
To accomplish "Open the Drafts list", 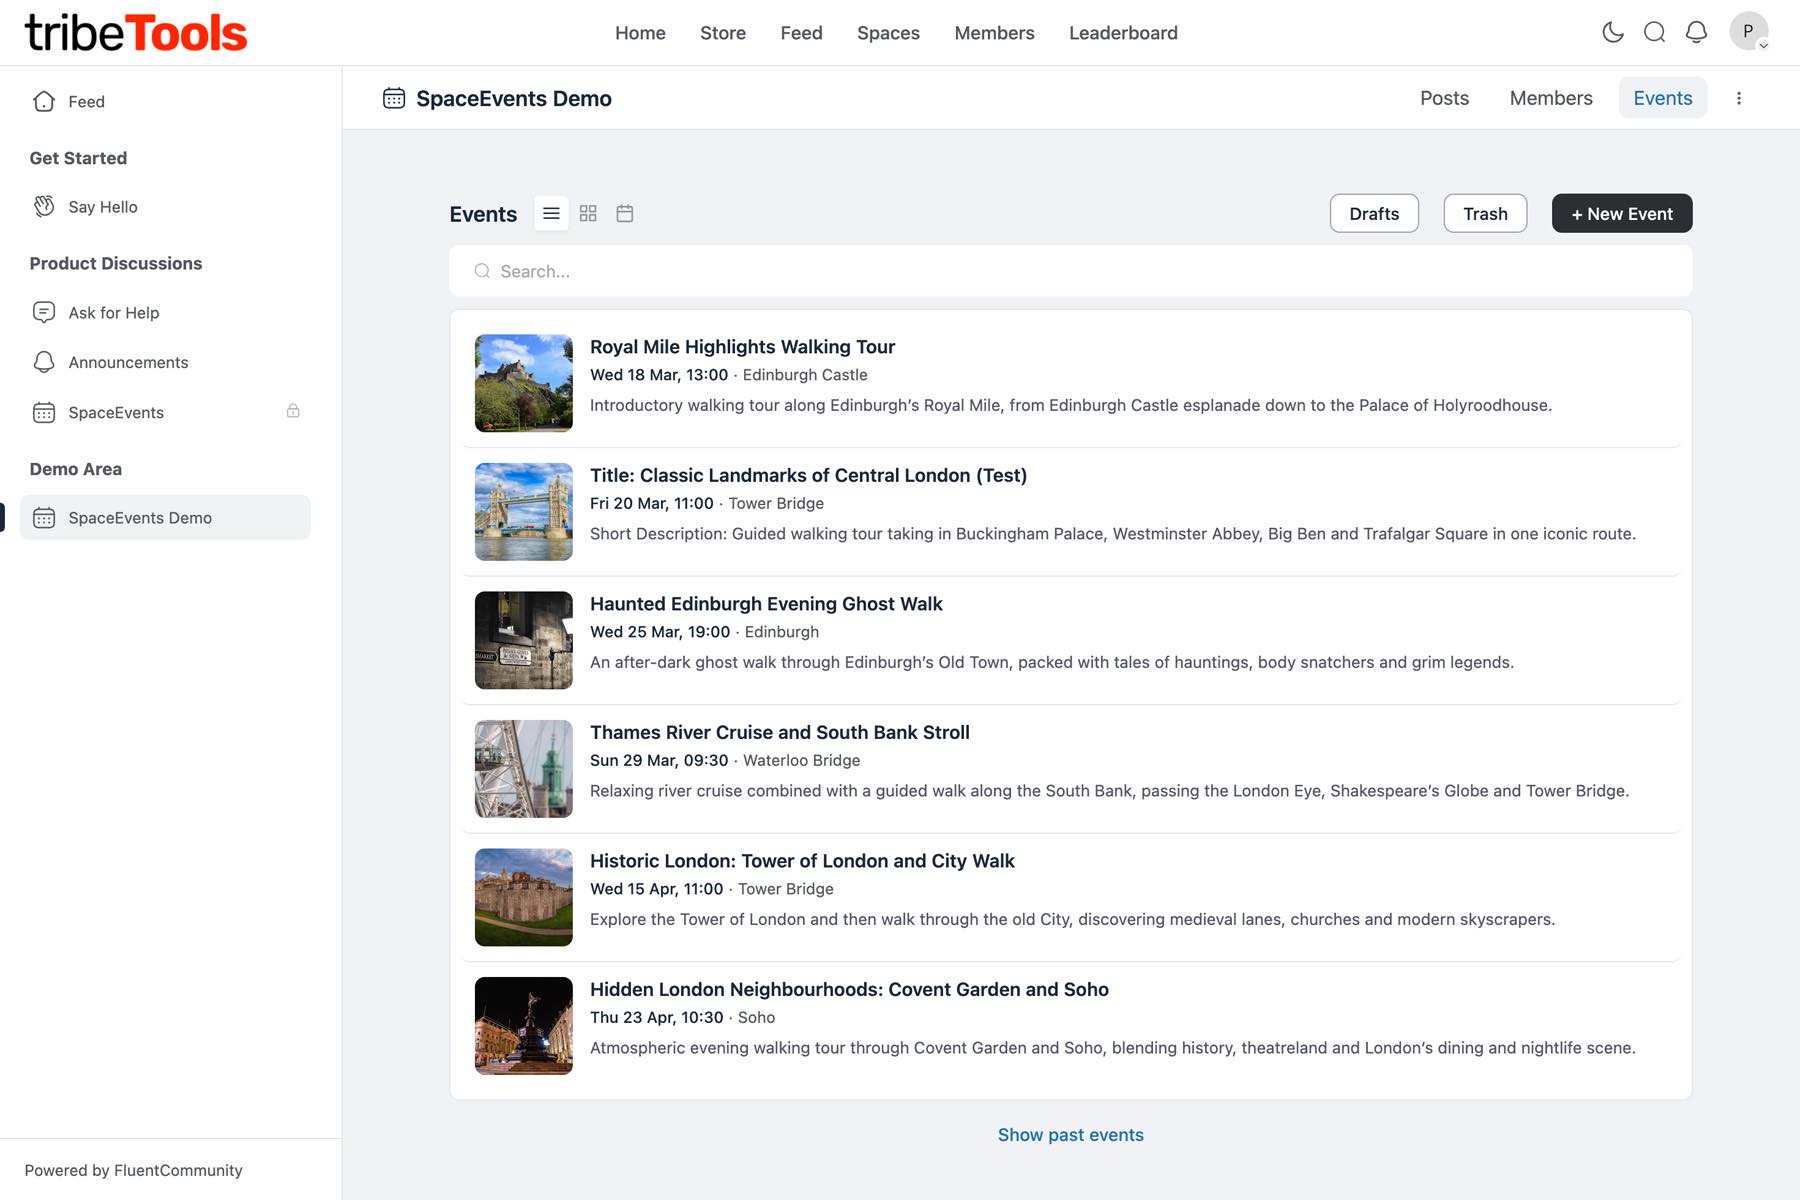I will point(1373,214).
